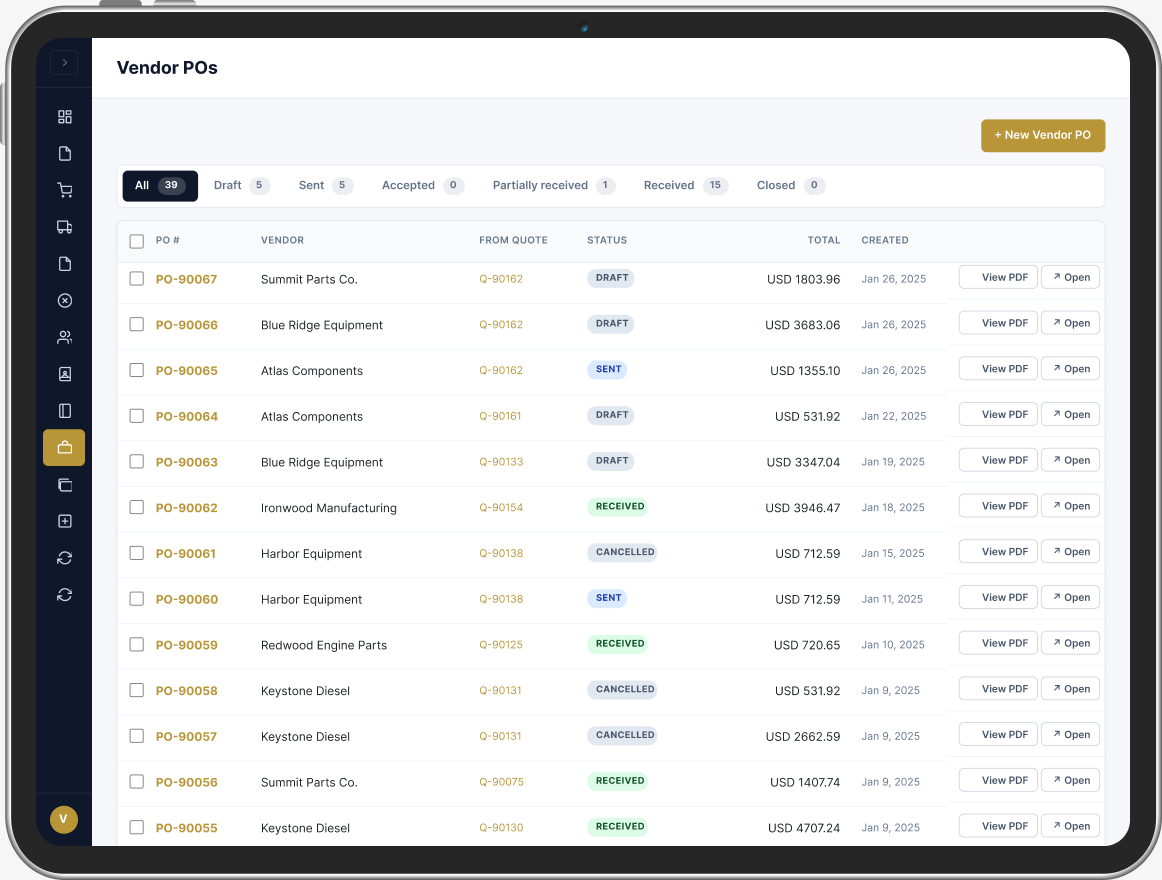Open the shopping cart icon in sidebar
The width and height of the screenshot is (1162, 880).
pyautogui.click(x=64, y=190)
